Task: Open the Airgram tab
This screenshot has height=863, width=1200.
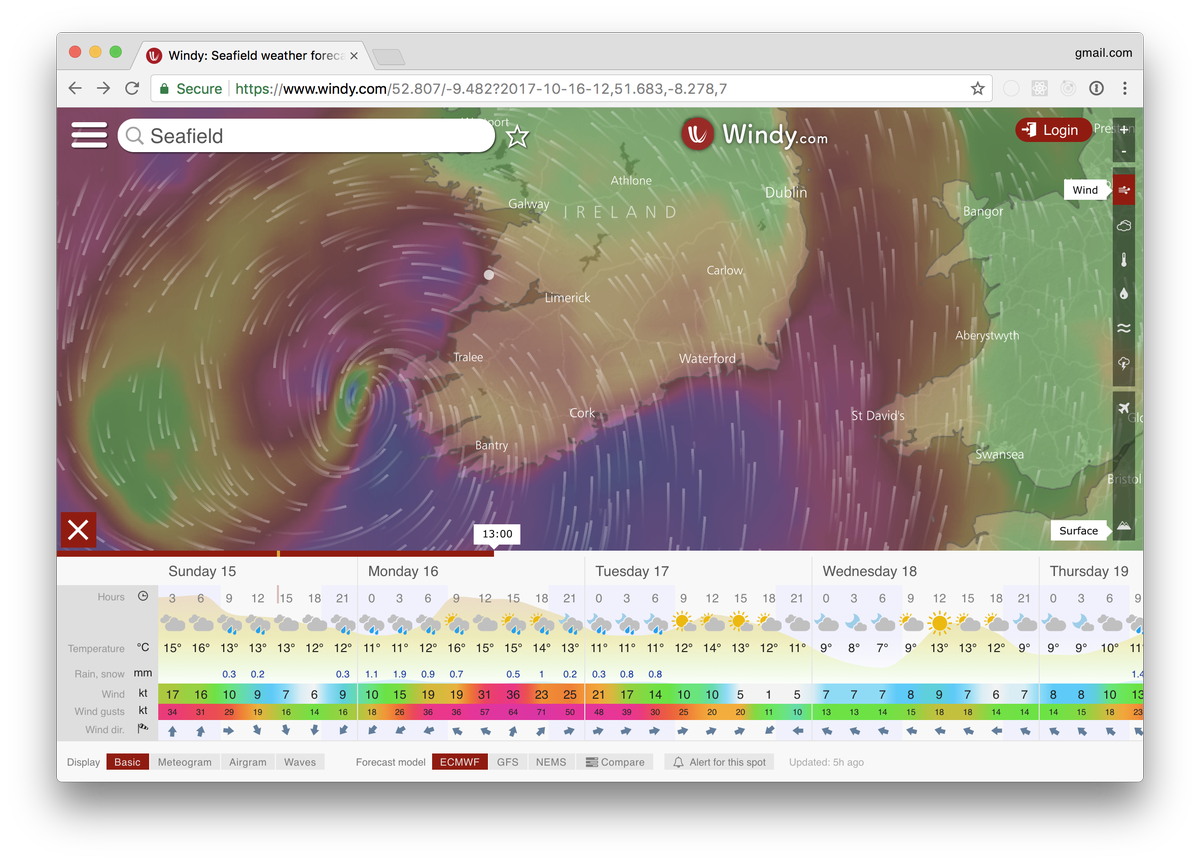Action: [x=247, y=761]
